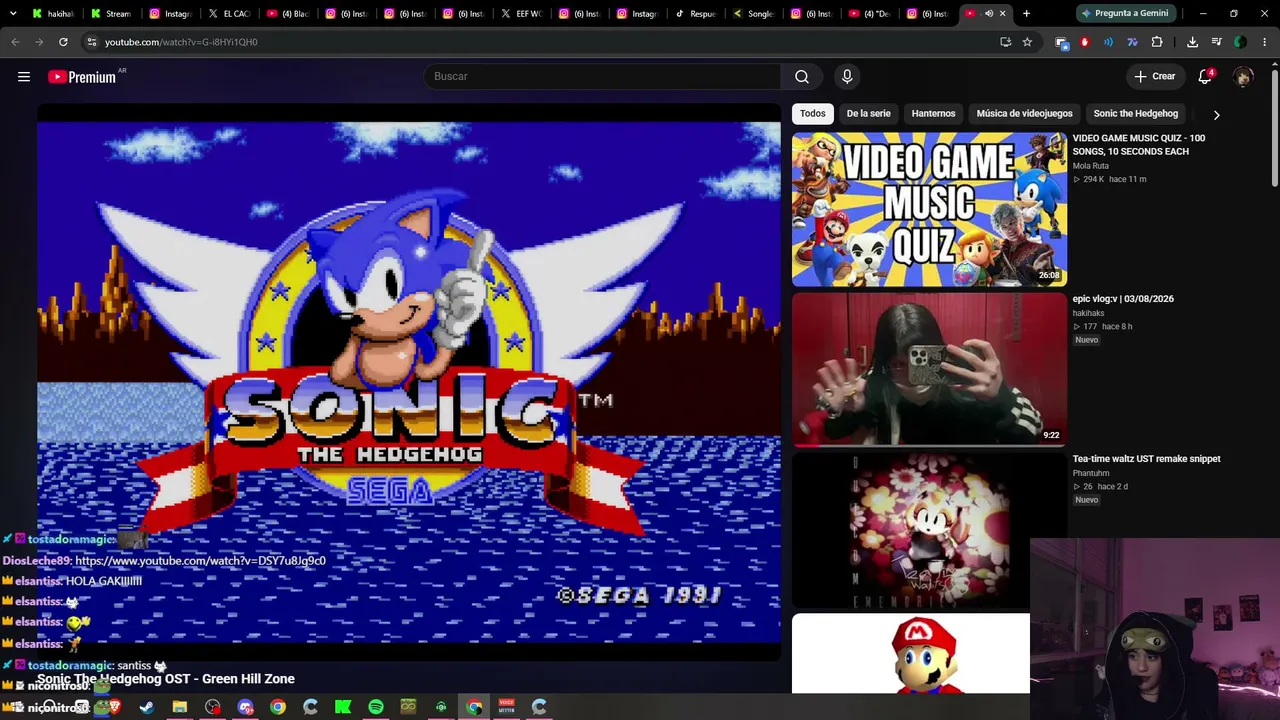Open Chrome's three-dot menu

[x=1265, y=42]
